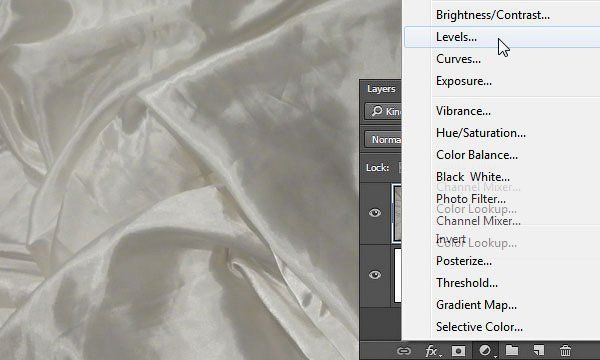
Task: Hide the bottom layer using its eye icon
Action: pos(375,275)
